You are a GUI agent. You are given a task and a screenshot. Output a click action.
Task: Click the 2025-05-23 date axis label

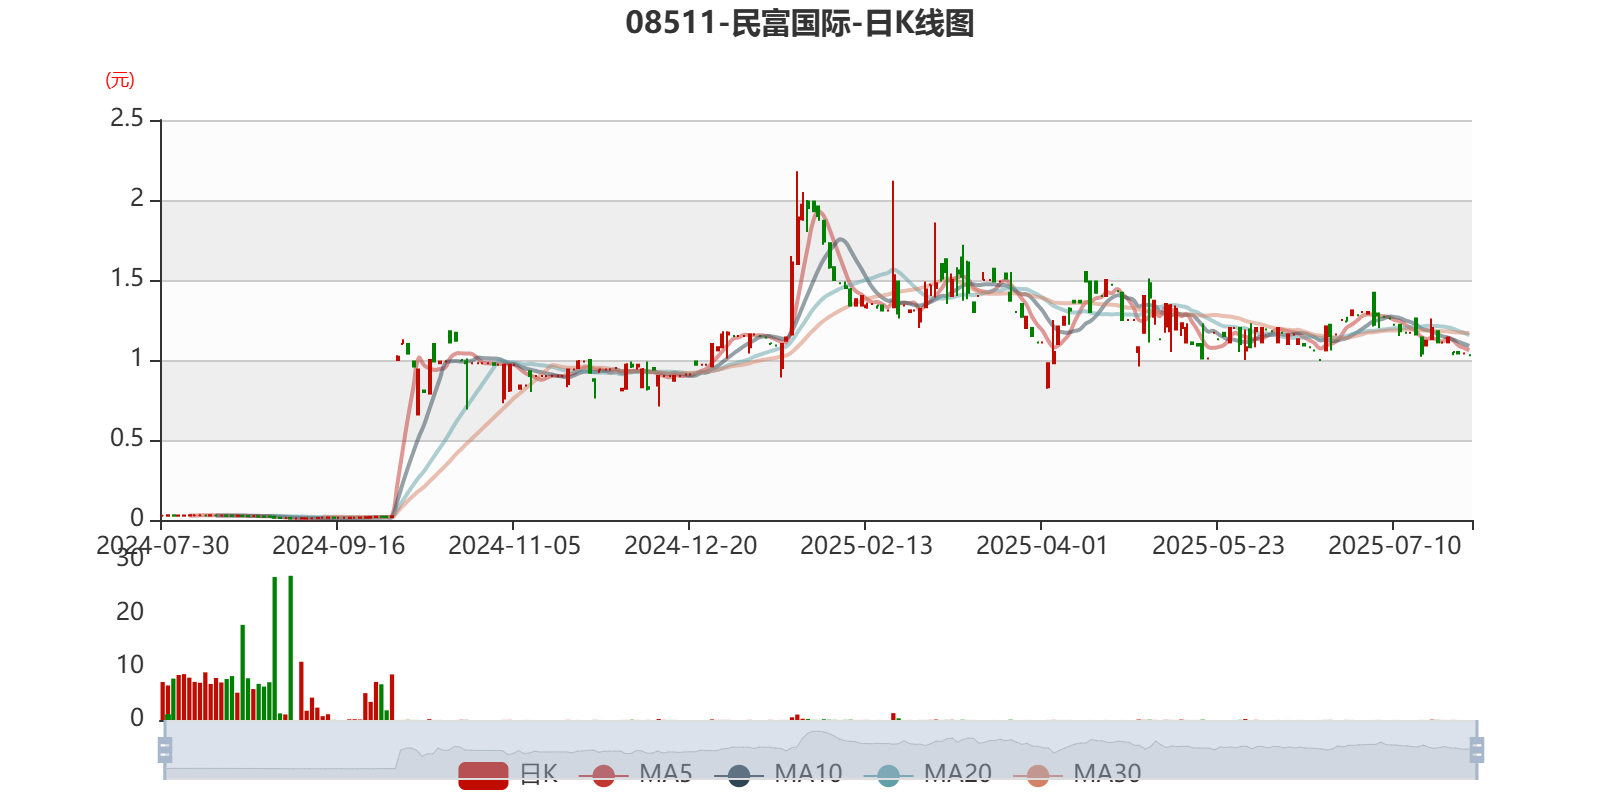coord(1219,546)
